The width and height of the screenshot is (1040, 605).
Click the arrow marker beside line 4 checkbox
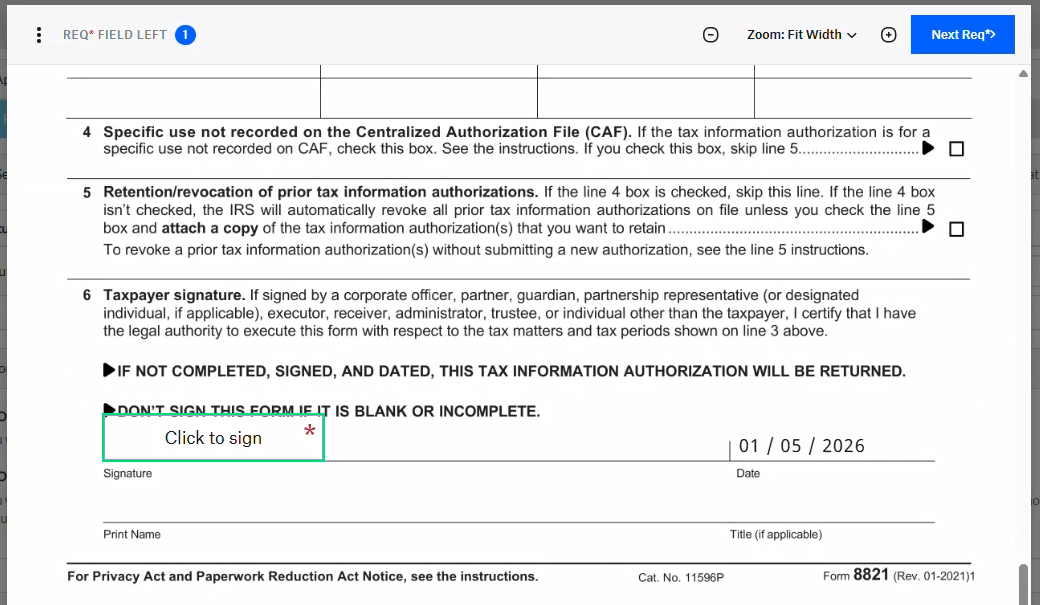[928, 147]
